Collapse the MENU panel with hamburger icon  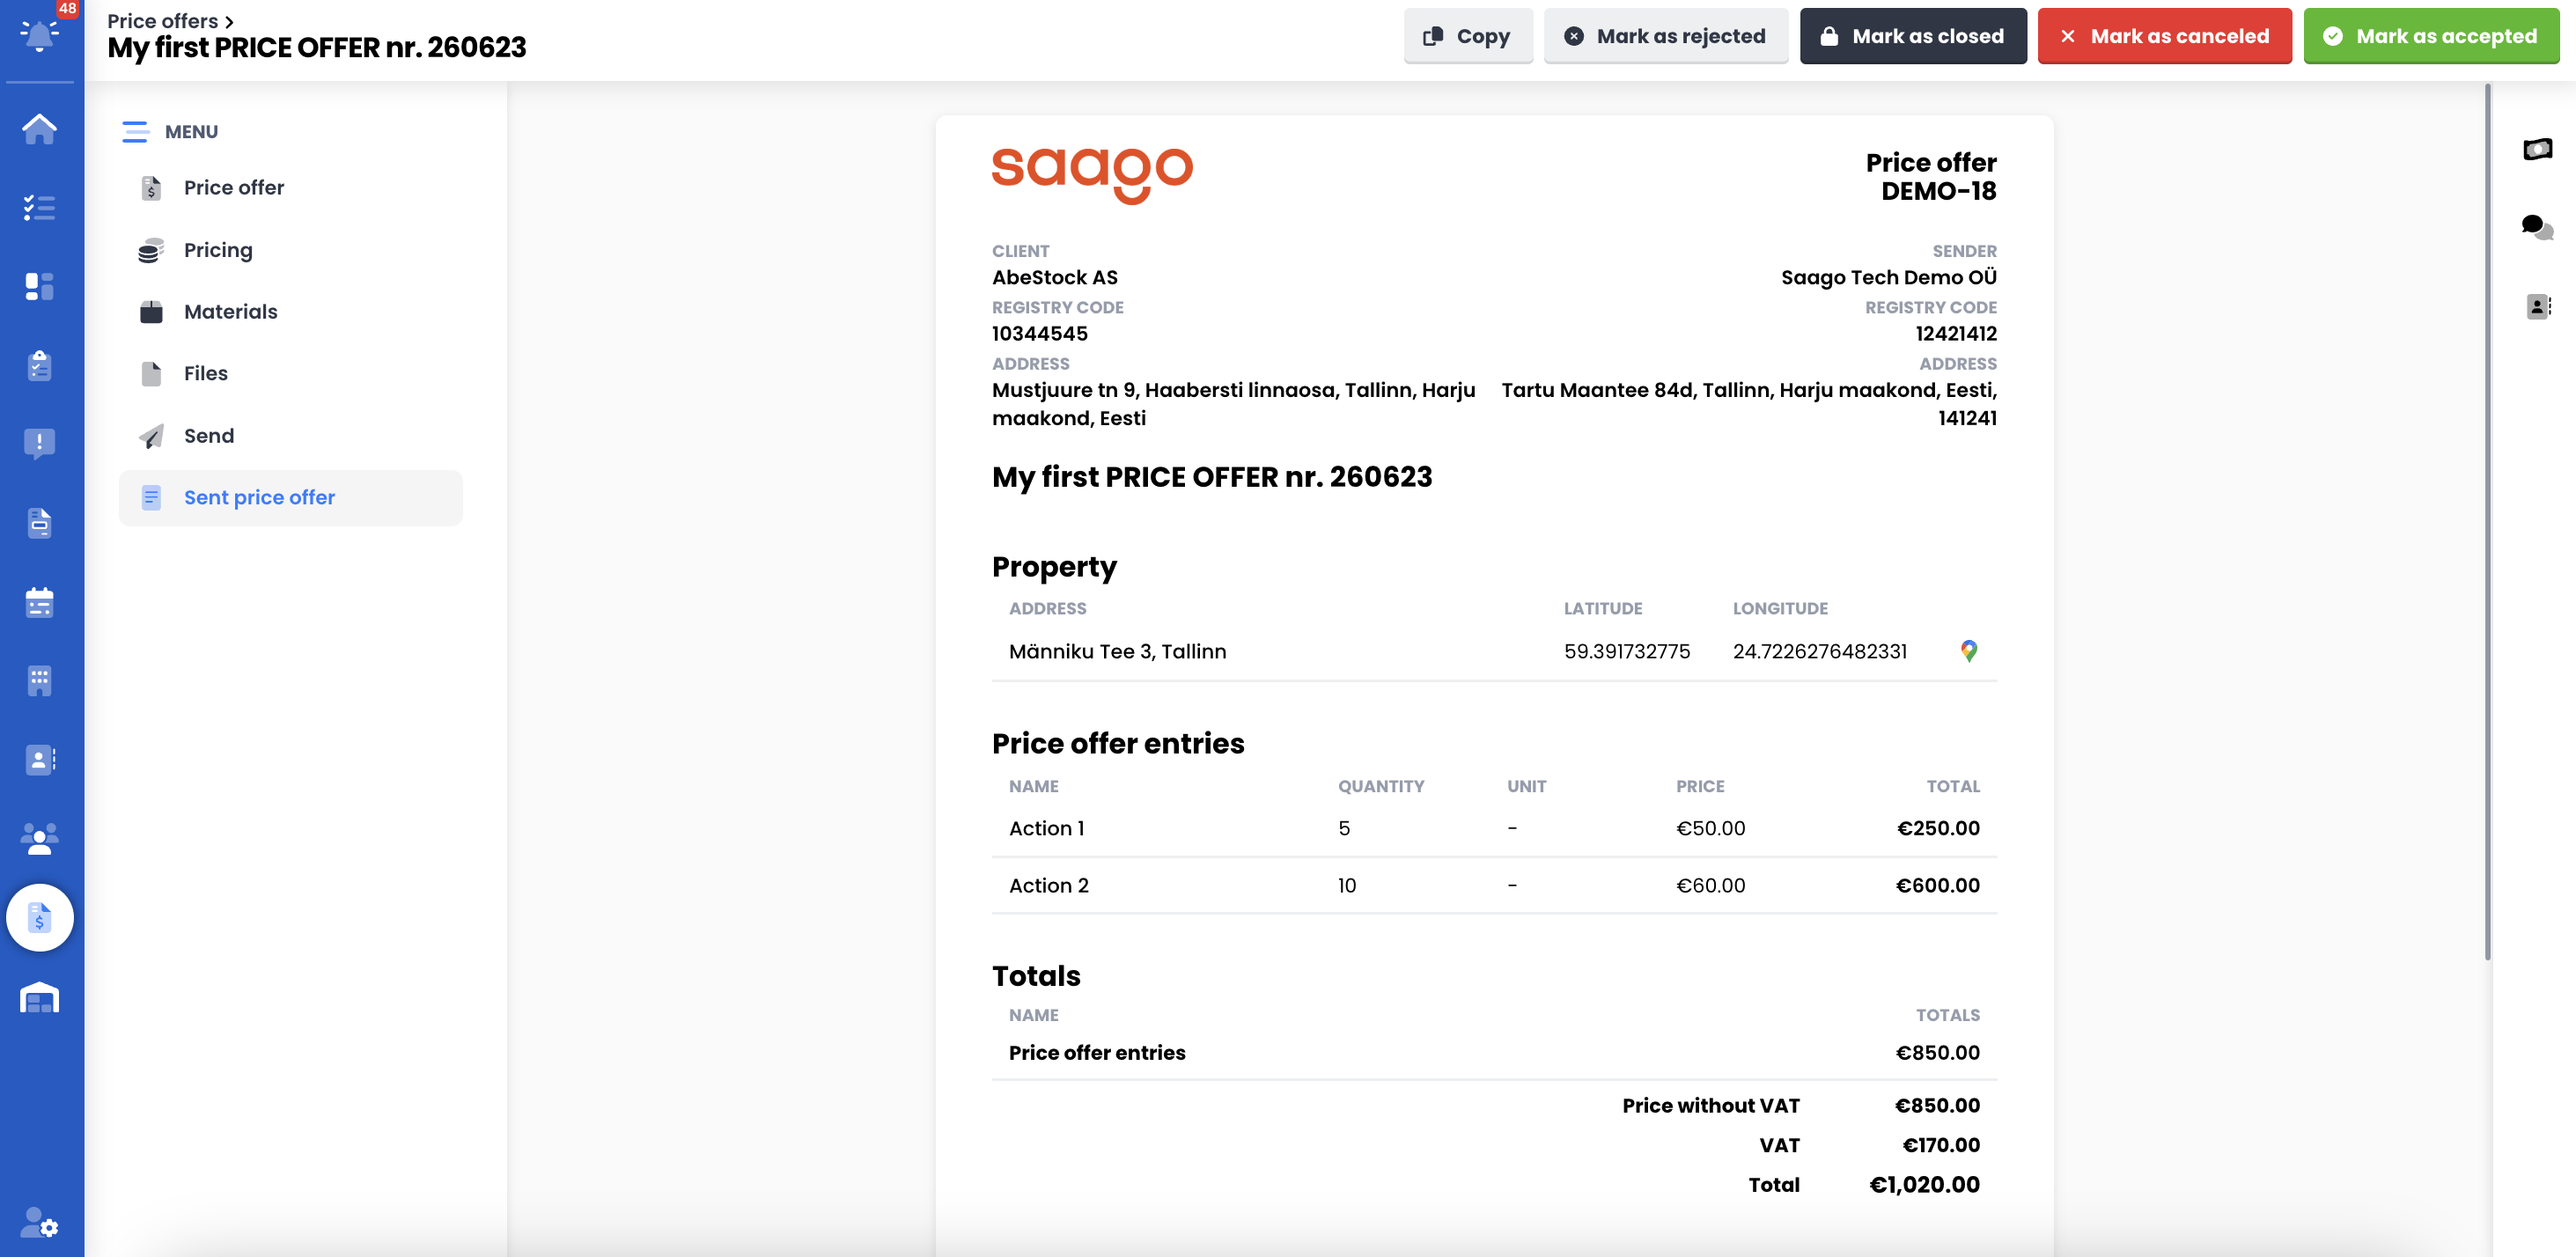pyautogui.click(x=137, y=131)
